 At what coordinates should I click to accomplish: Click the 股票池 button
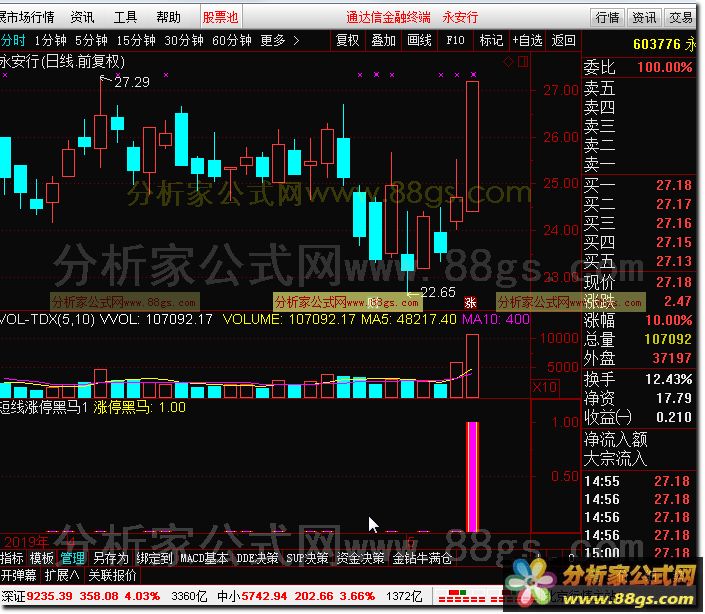pyautogui.click(x=220, y=17)
